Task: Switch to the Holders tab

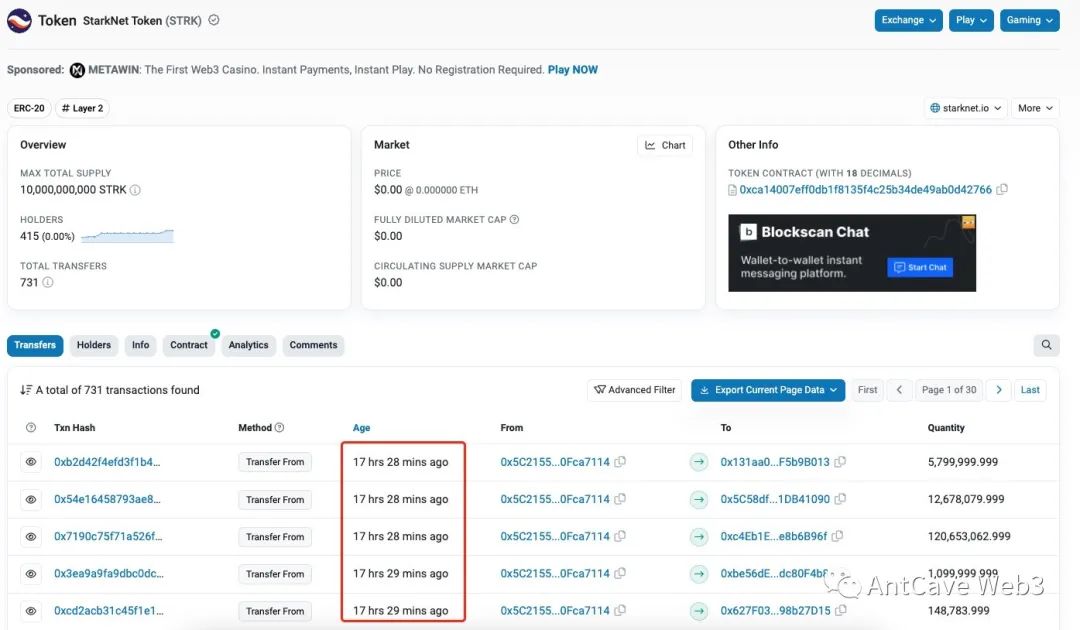Action: (94, 345)
